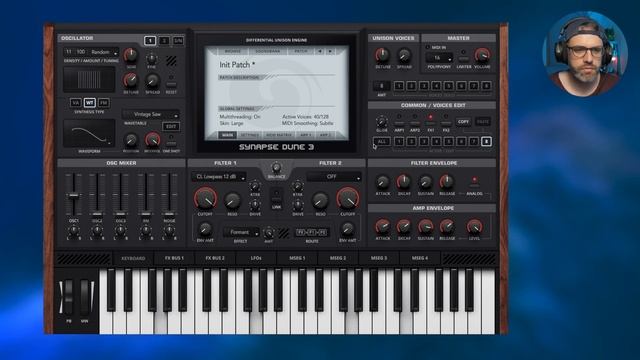Open the MSEG 4 tab
This screenshot has width=640, height=360.
pos(420,258)
